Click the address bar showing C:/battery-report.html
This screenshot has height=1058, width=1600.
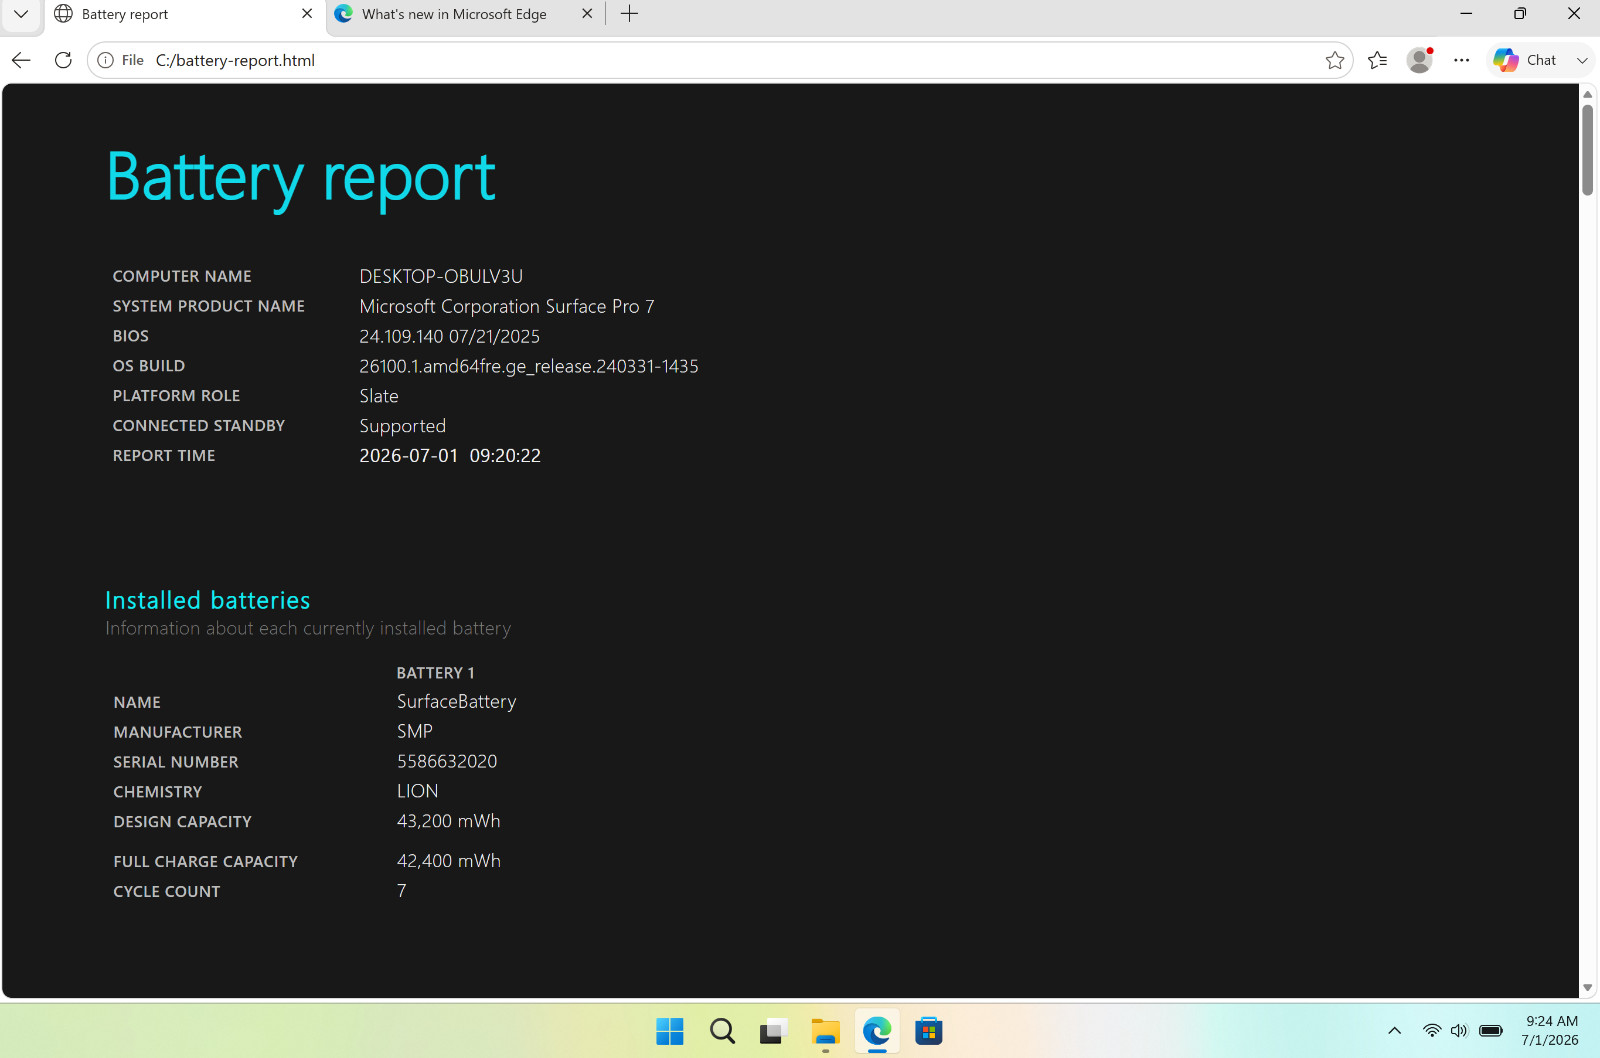click(720, 60)
